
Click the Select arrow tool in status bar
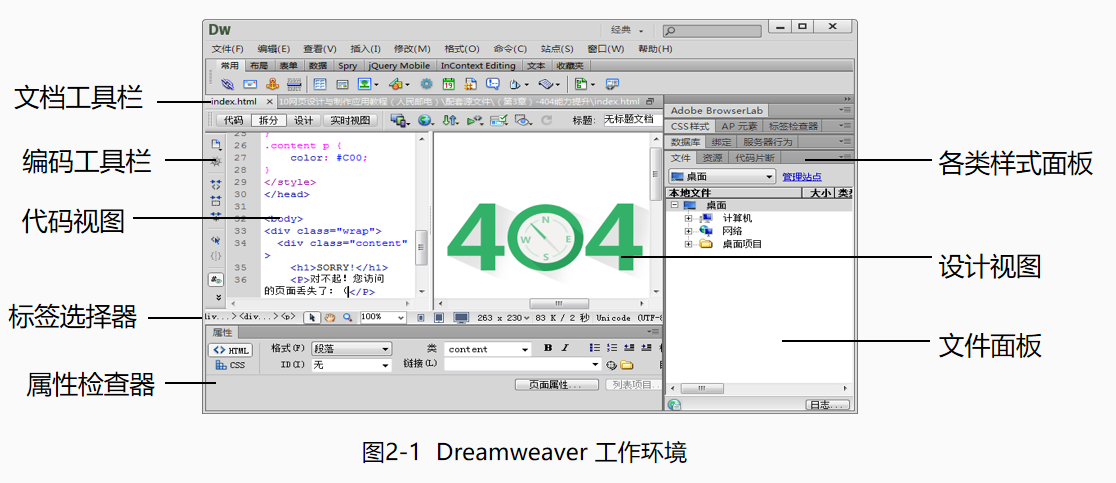(312, 317)
